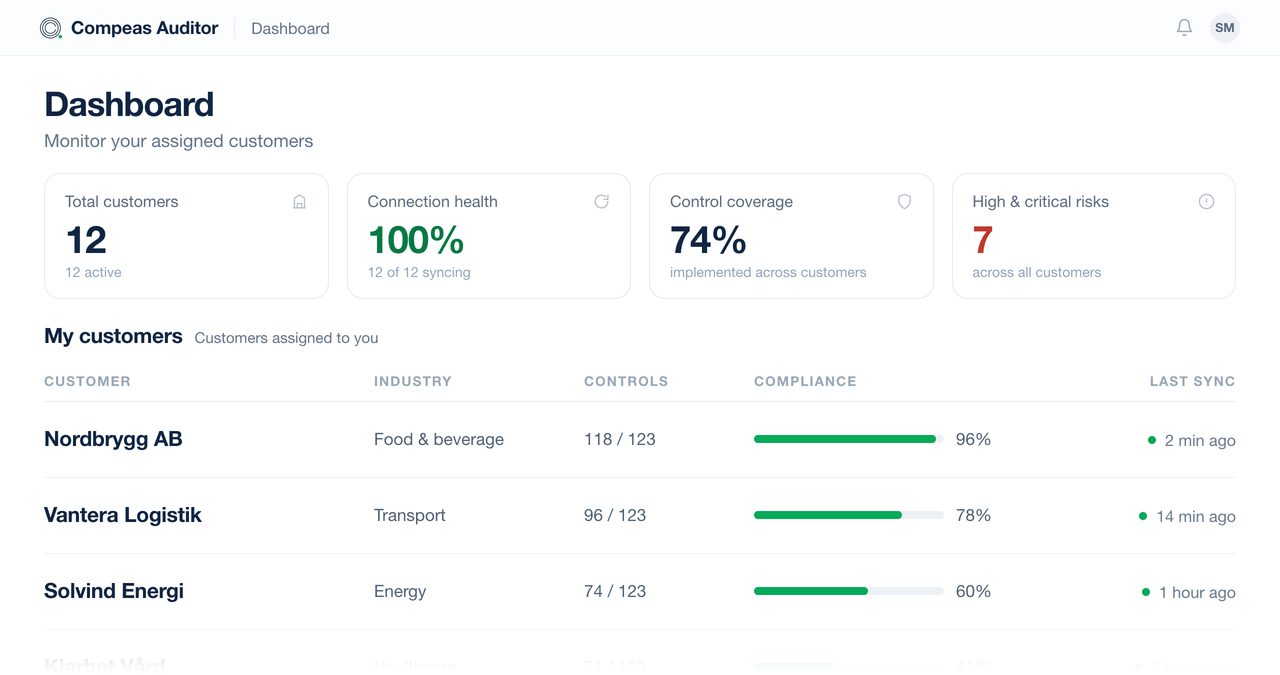The height and width of the screenshot is (675, 1280).
Task: Click Monitor your assigned customers subtitle
Action: point(179,141)
